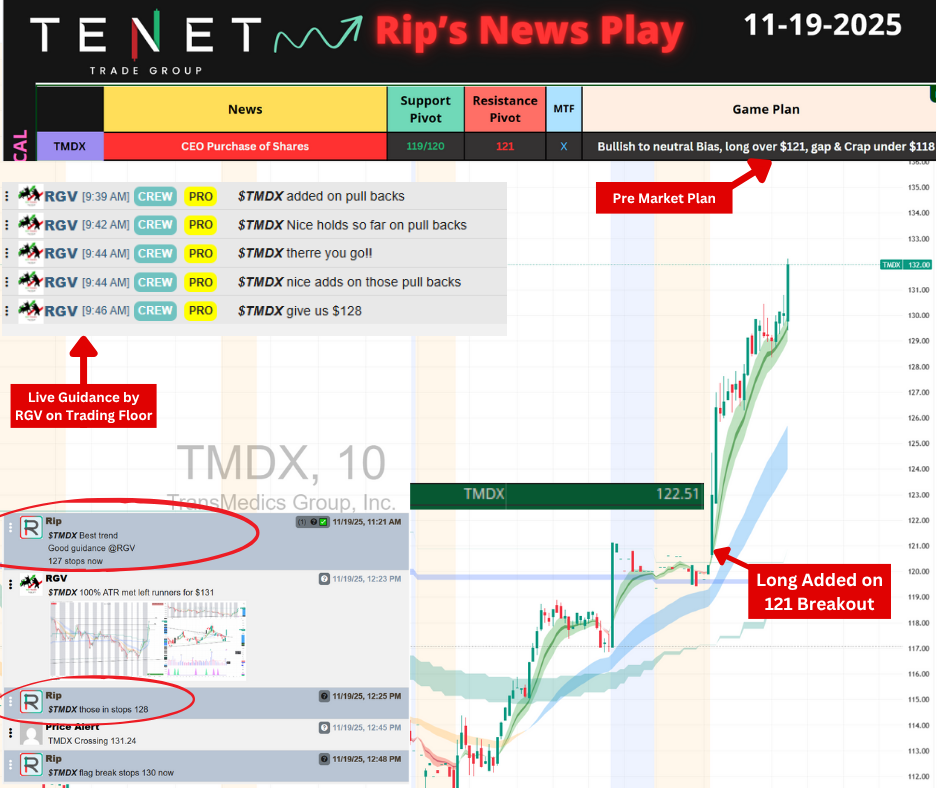The height and width of the screenshot is (788, 940).
Task: Click Price Alert's gray profile avatar
Action: pos(31,736)
